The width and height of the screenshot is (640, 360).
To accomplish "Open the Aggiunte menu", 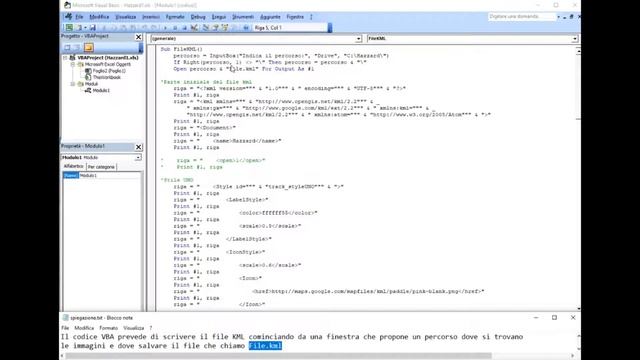I will click(270, 17).
